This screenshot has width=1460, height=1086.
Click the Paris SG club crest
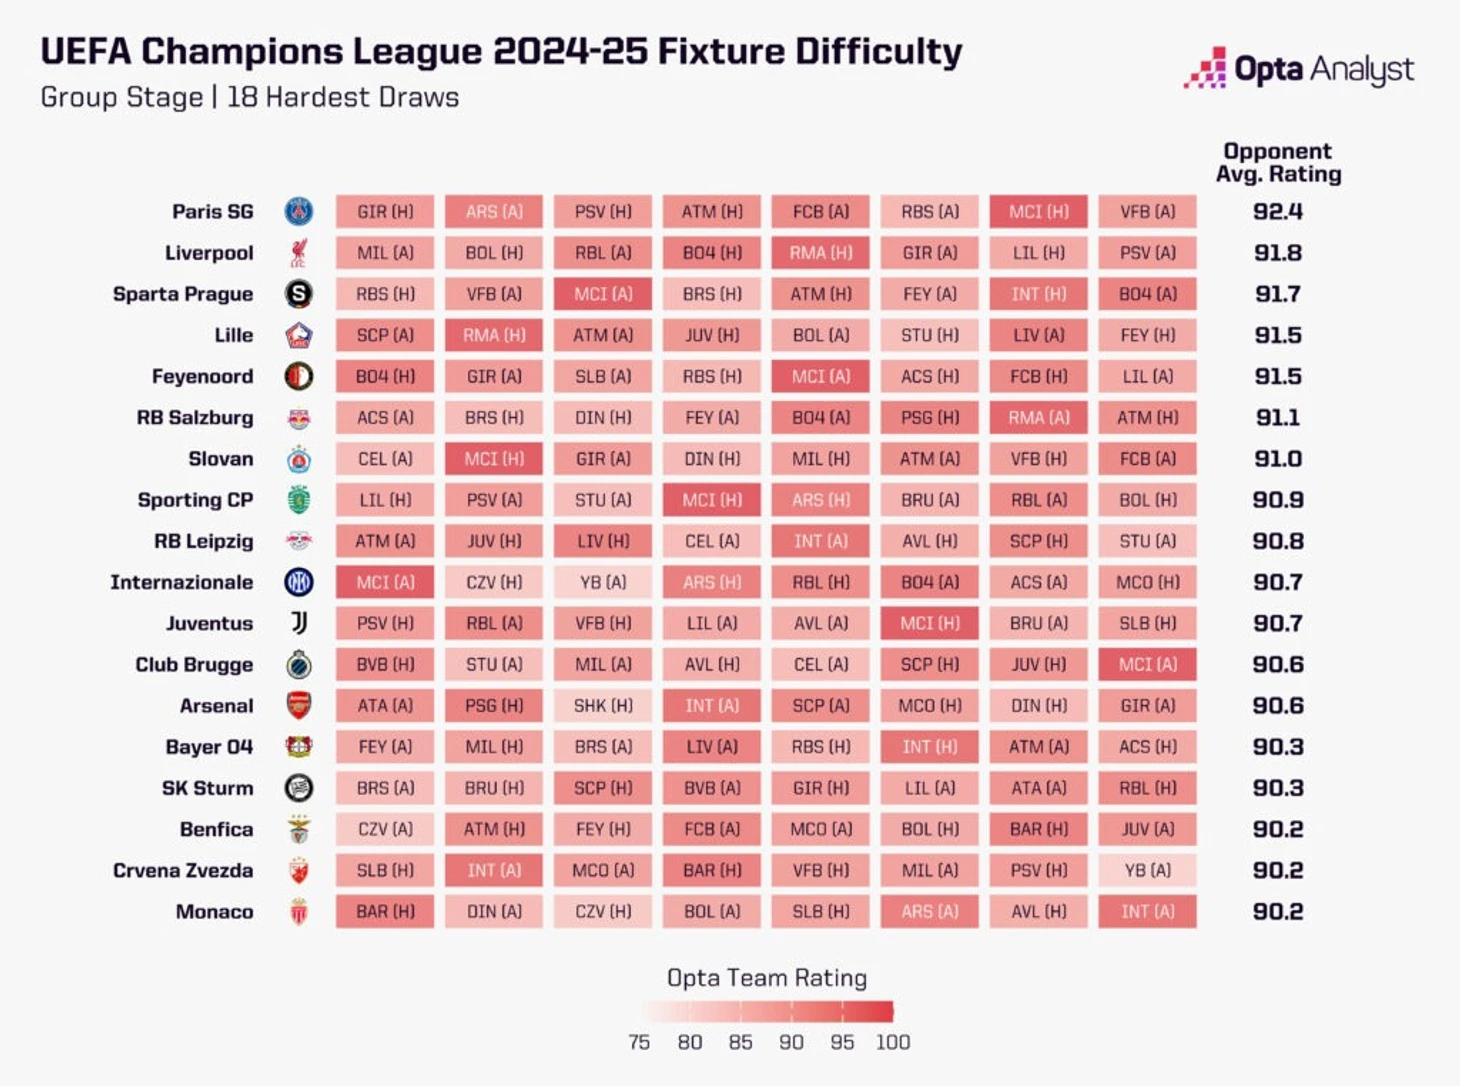coord(298,212)
